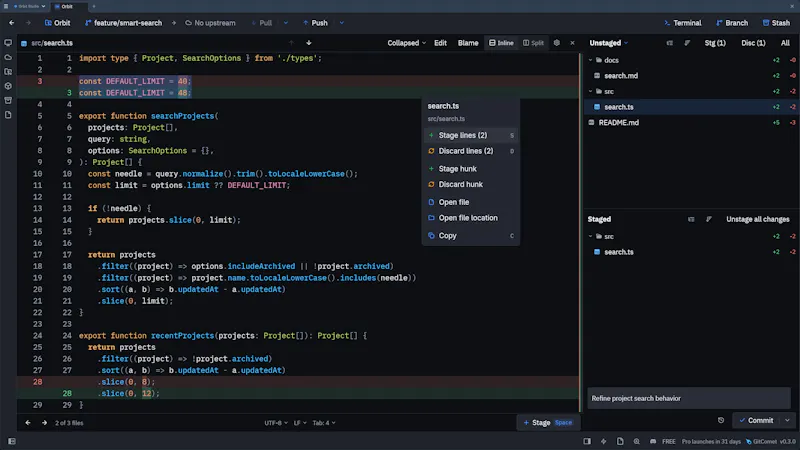Click the brush icon in Staged header
This screenshot has width=800, height=450.
pos(709,219)
